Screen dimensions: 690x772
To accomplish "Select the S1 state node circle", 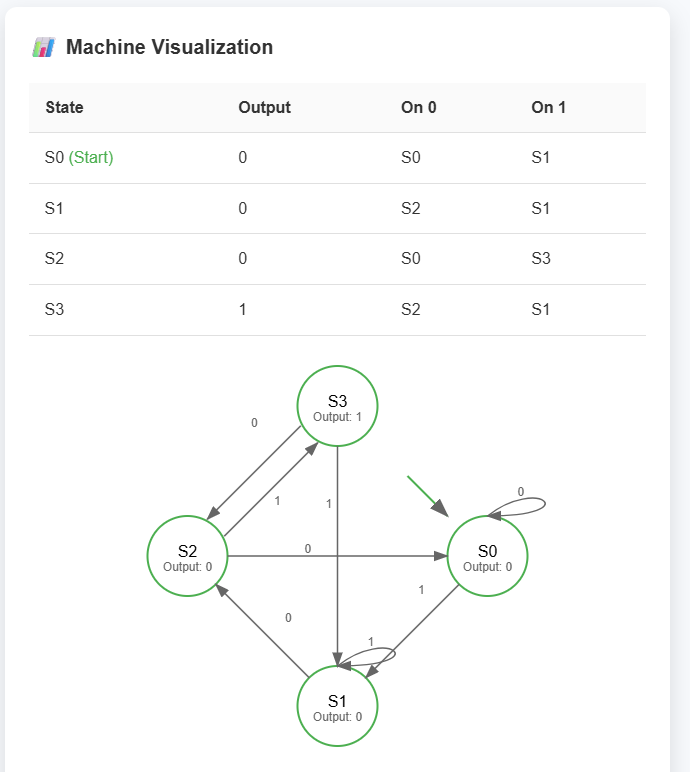I will point(337,706).
